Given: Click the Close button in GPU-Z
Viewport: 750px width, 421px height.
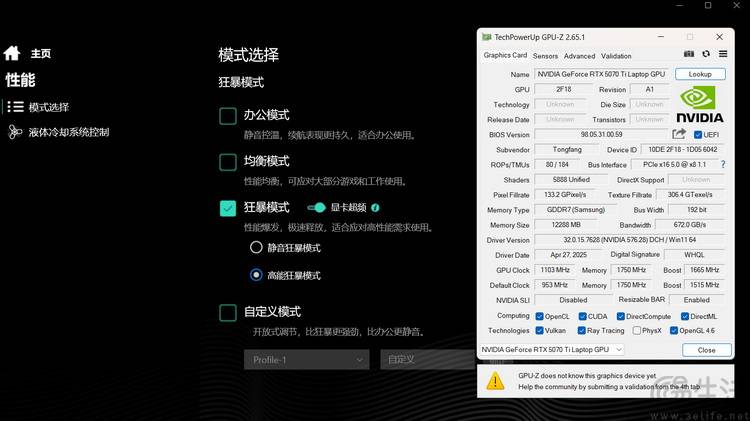Looking at the screenshot, I should coord(706,350).
